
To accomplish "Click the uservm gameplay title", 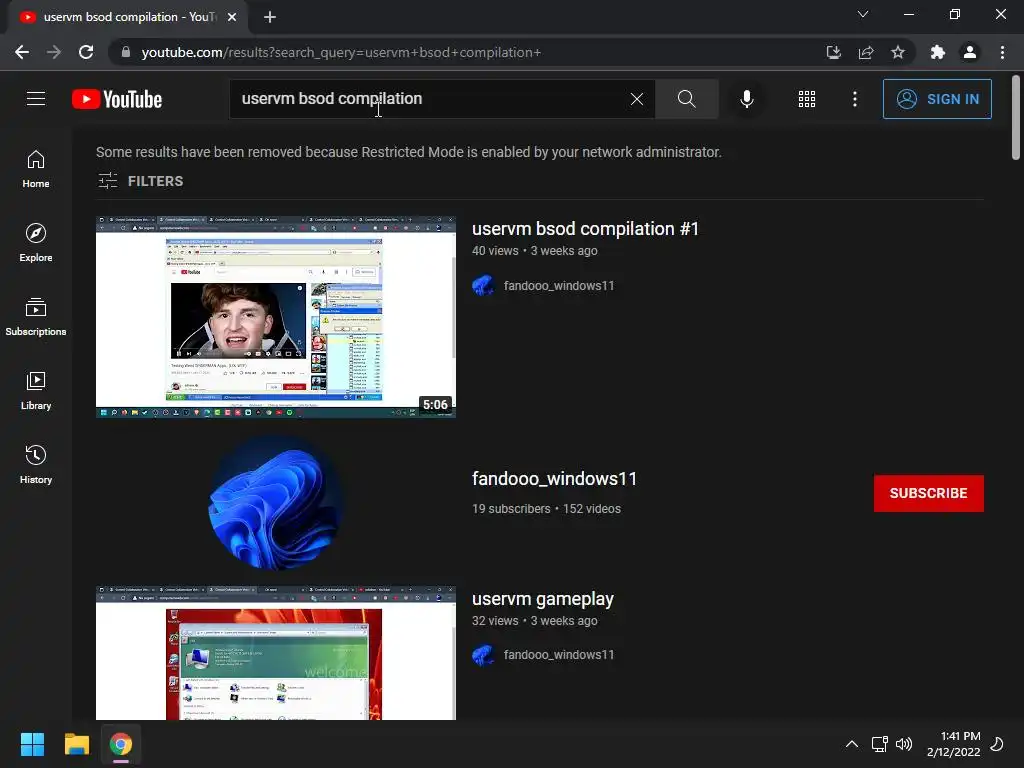I will pyautogui.click(x=543, y=599).
